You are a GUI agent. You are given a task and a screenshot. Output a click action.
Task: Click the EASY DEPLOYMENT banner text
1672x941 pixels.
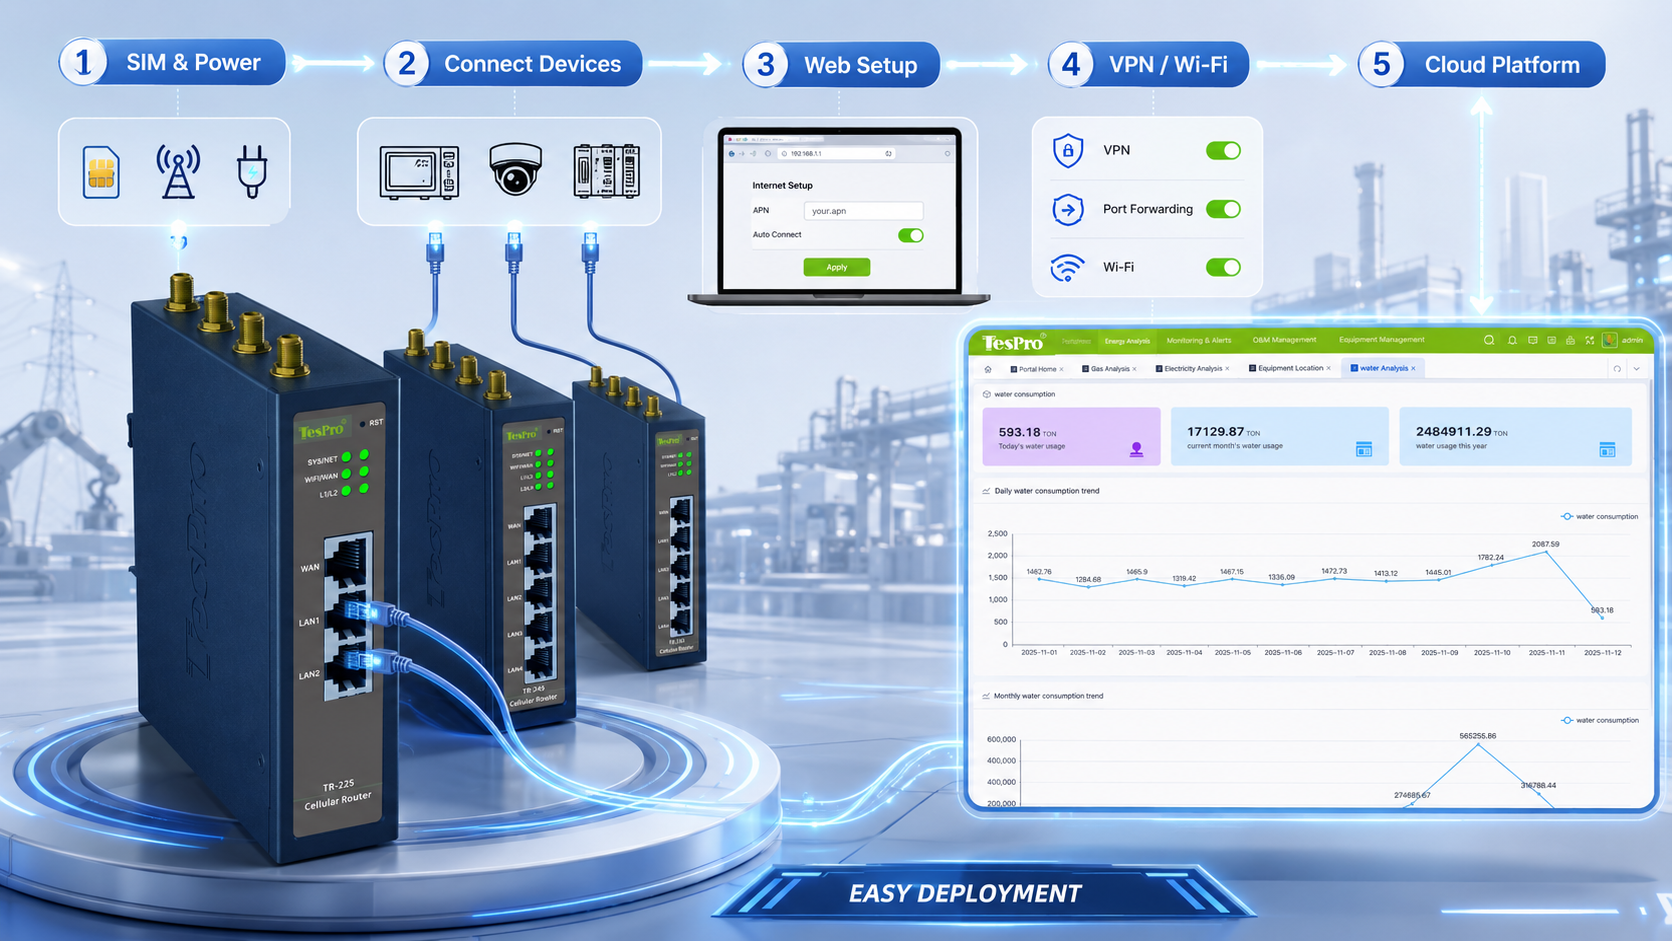pos(965,894)
